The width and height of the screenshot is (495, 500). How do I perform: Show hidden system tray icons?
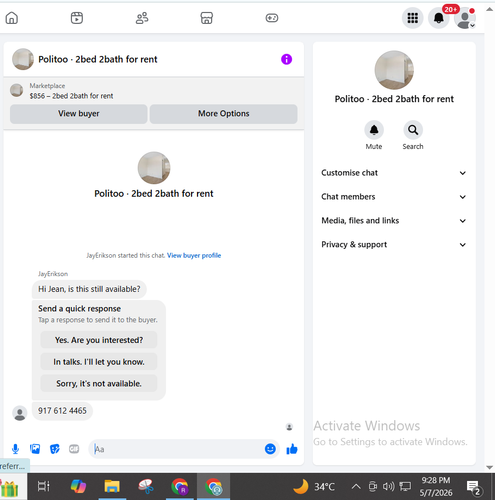tap(356, 487)
